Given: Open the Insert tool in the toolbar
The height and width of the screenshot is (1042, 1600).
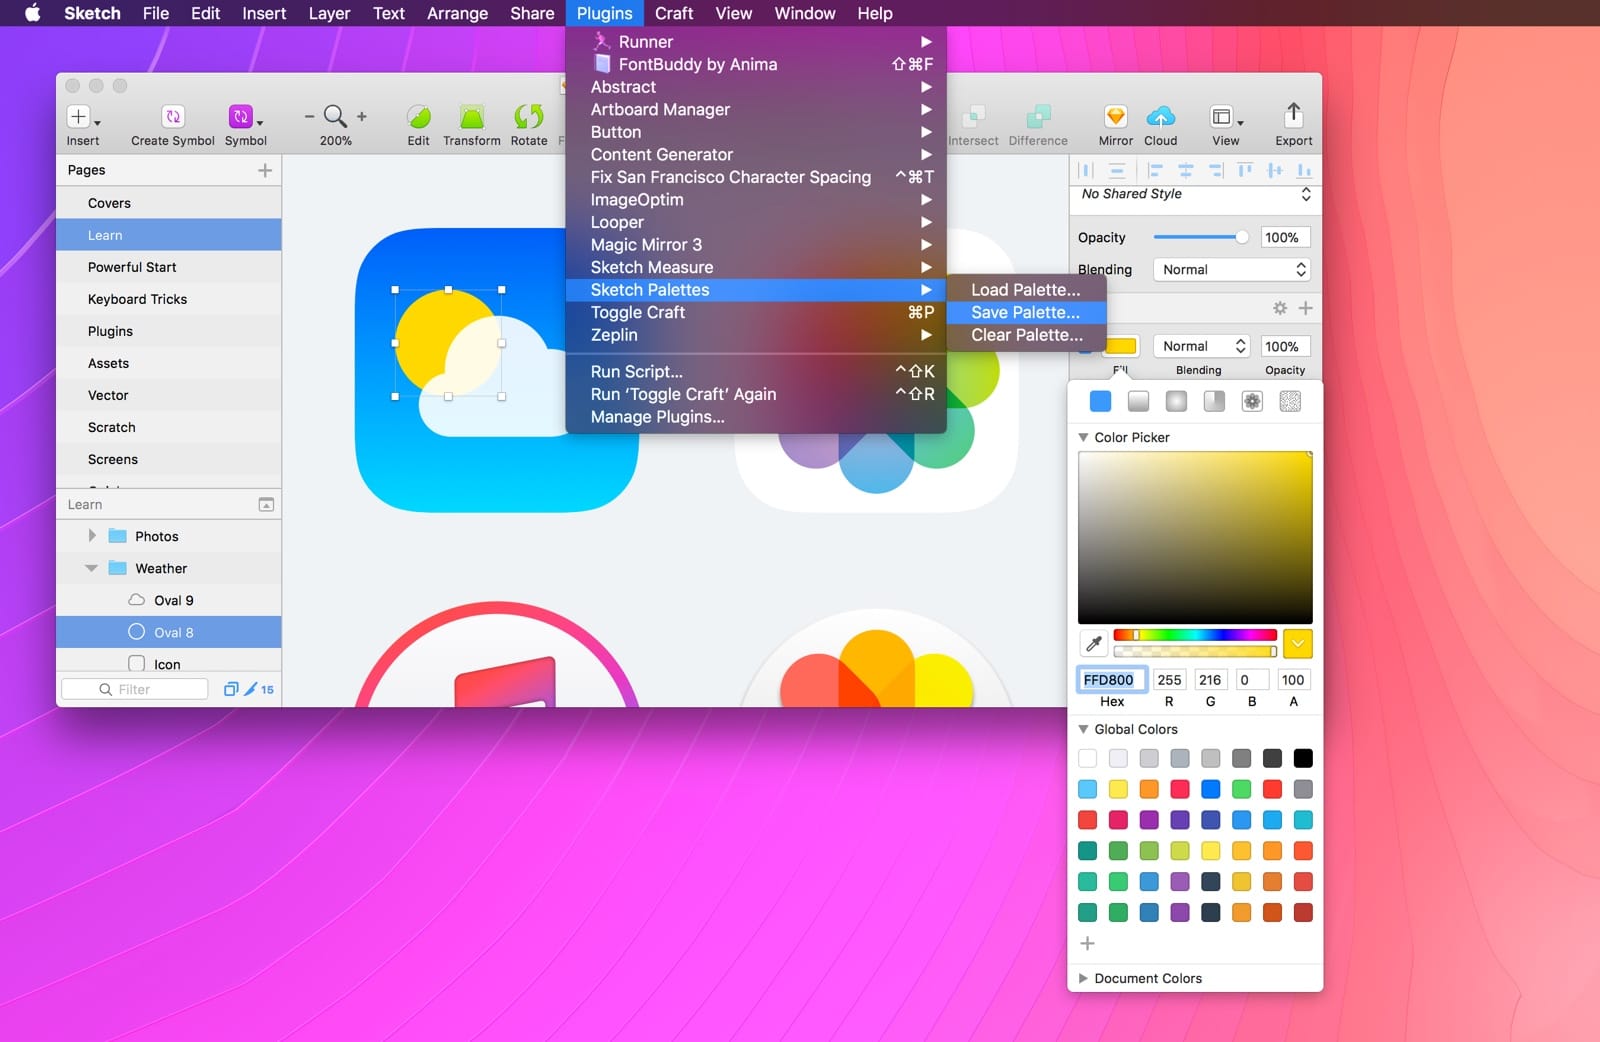Looking at the screenshot, I should [x=78, y=117].
